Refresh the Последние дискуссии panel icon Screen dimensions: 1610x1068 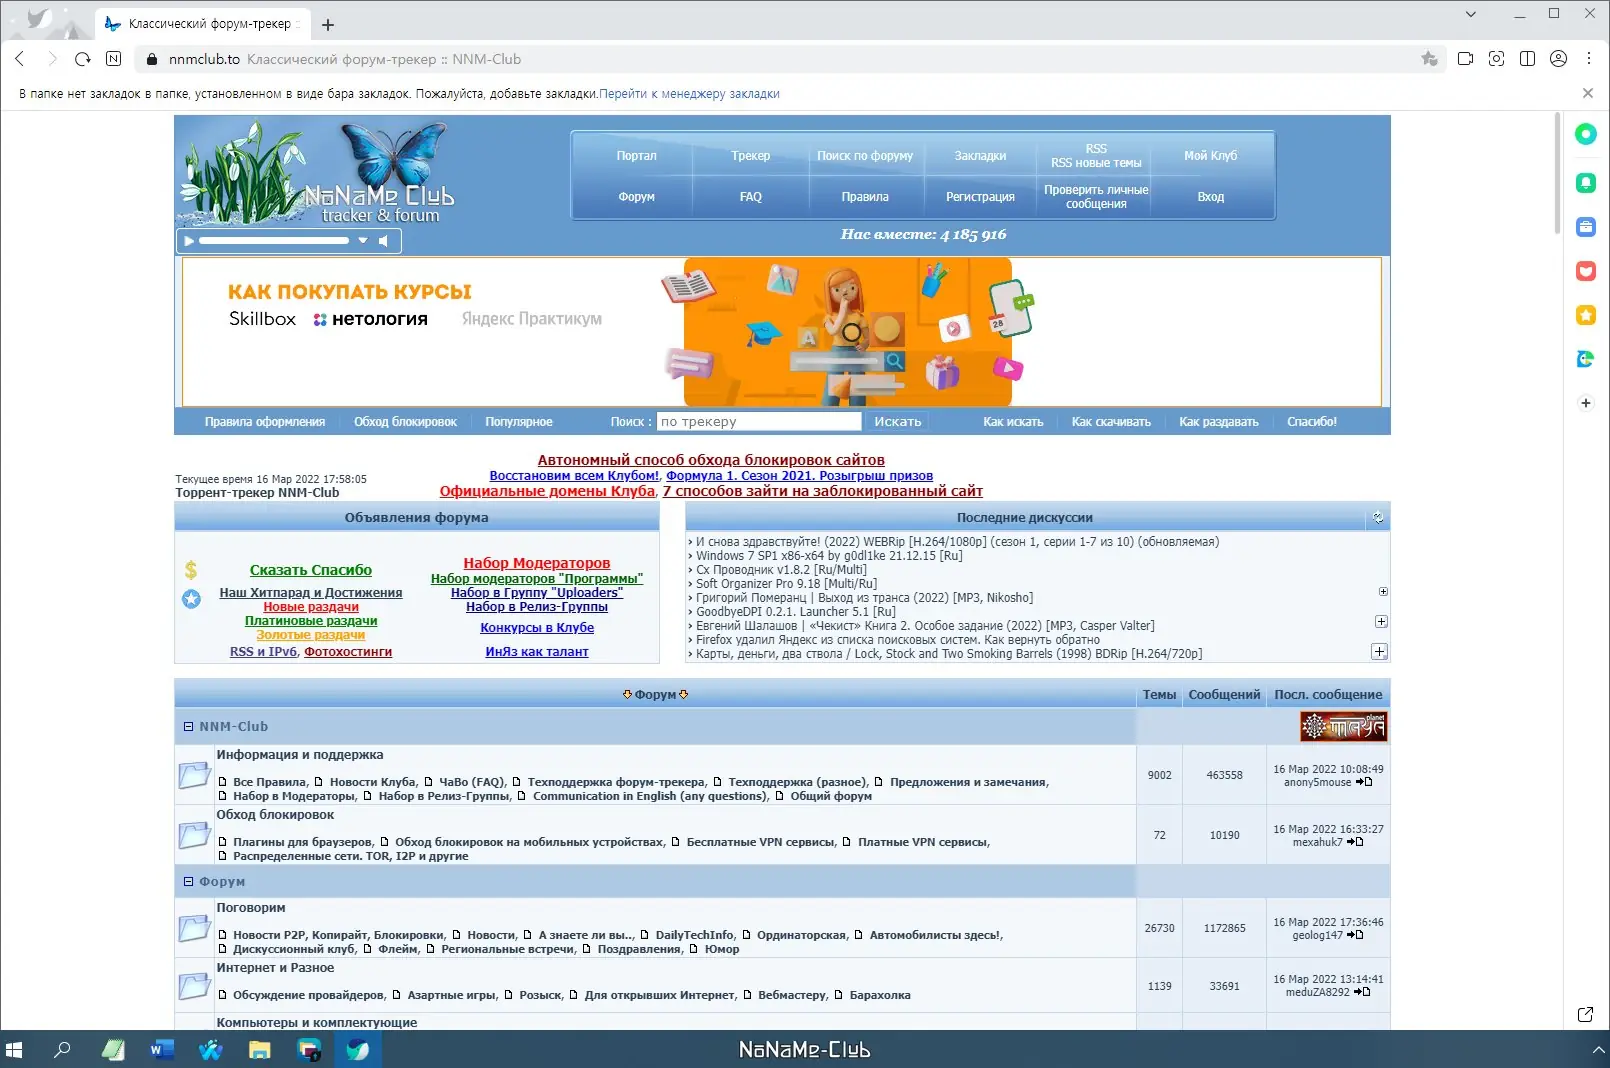tap(1378, 517)
